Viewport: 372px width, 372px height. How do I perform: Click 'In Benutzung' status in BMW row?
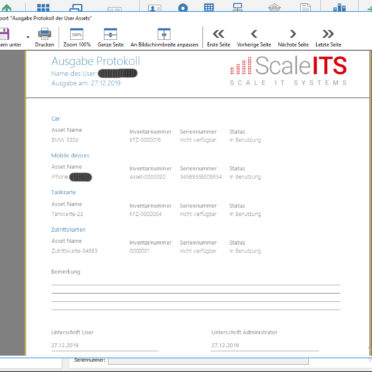click(245, 140)
